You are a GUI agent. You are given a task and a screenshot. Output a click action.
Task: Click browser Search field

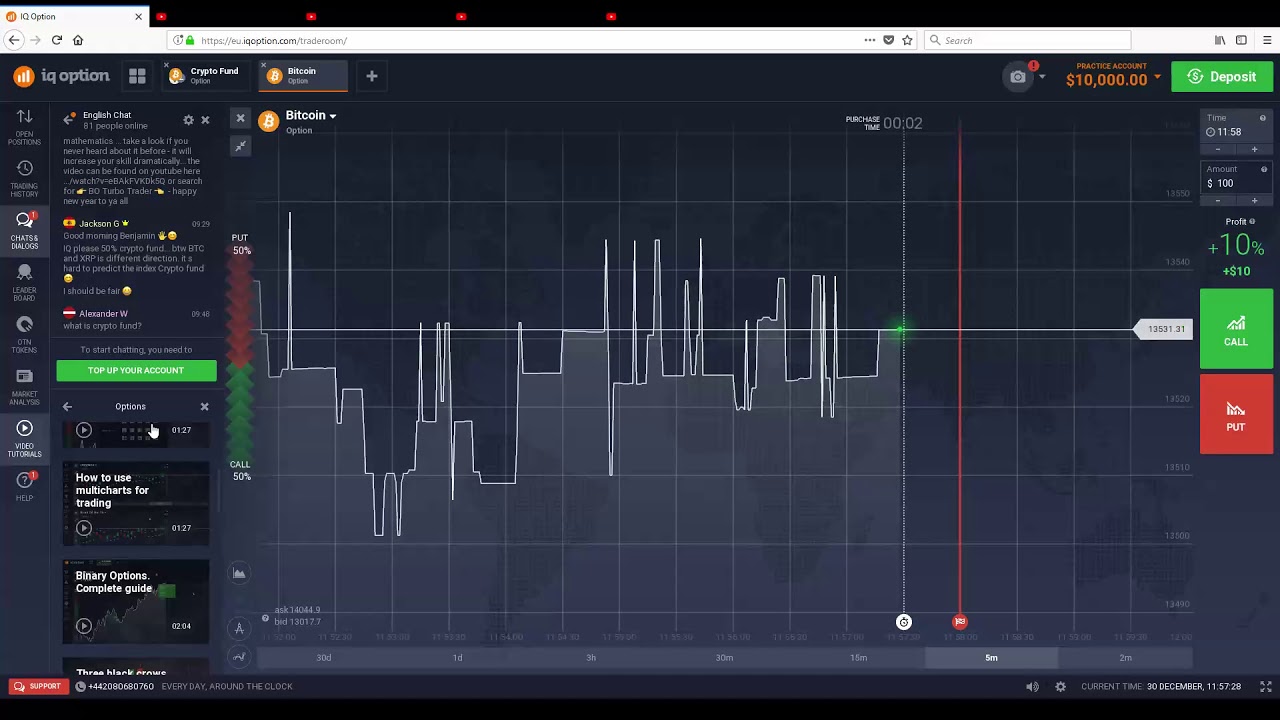click(x=1027, y=40)
